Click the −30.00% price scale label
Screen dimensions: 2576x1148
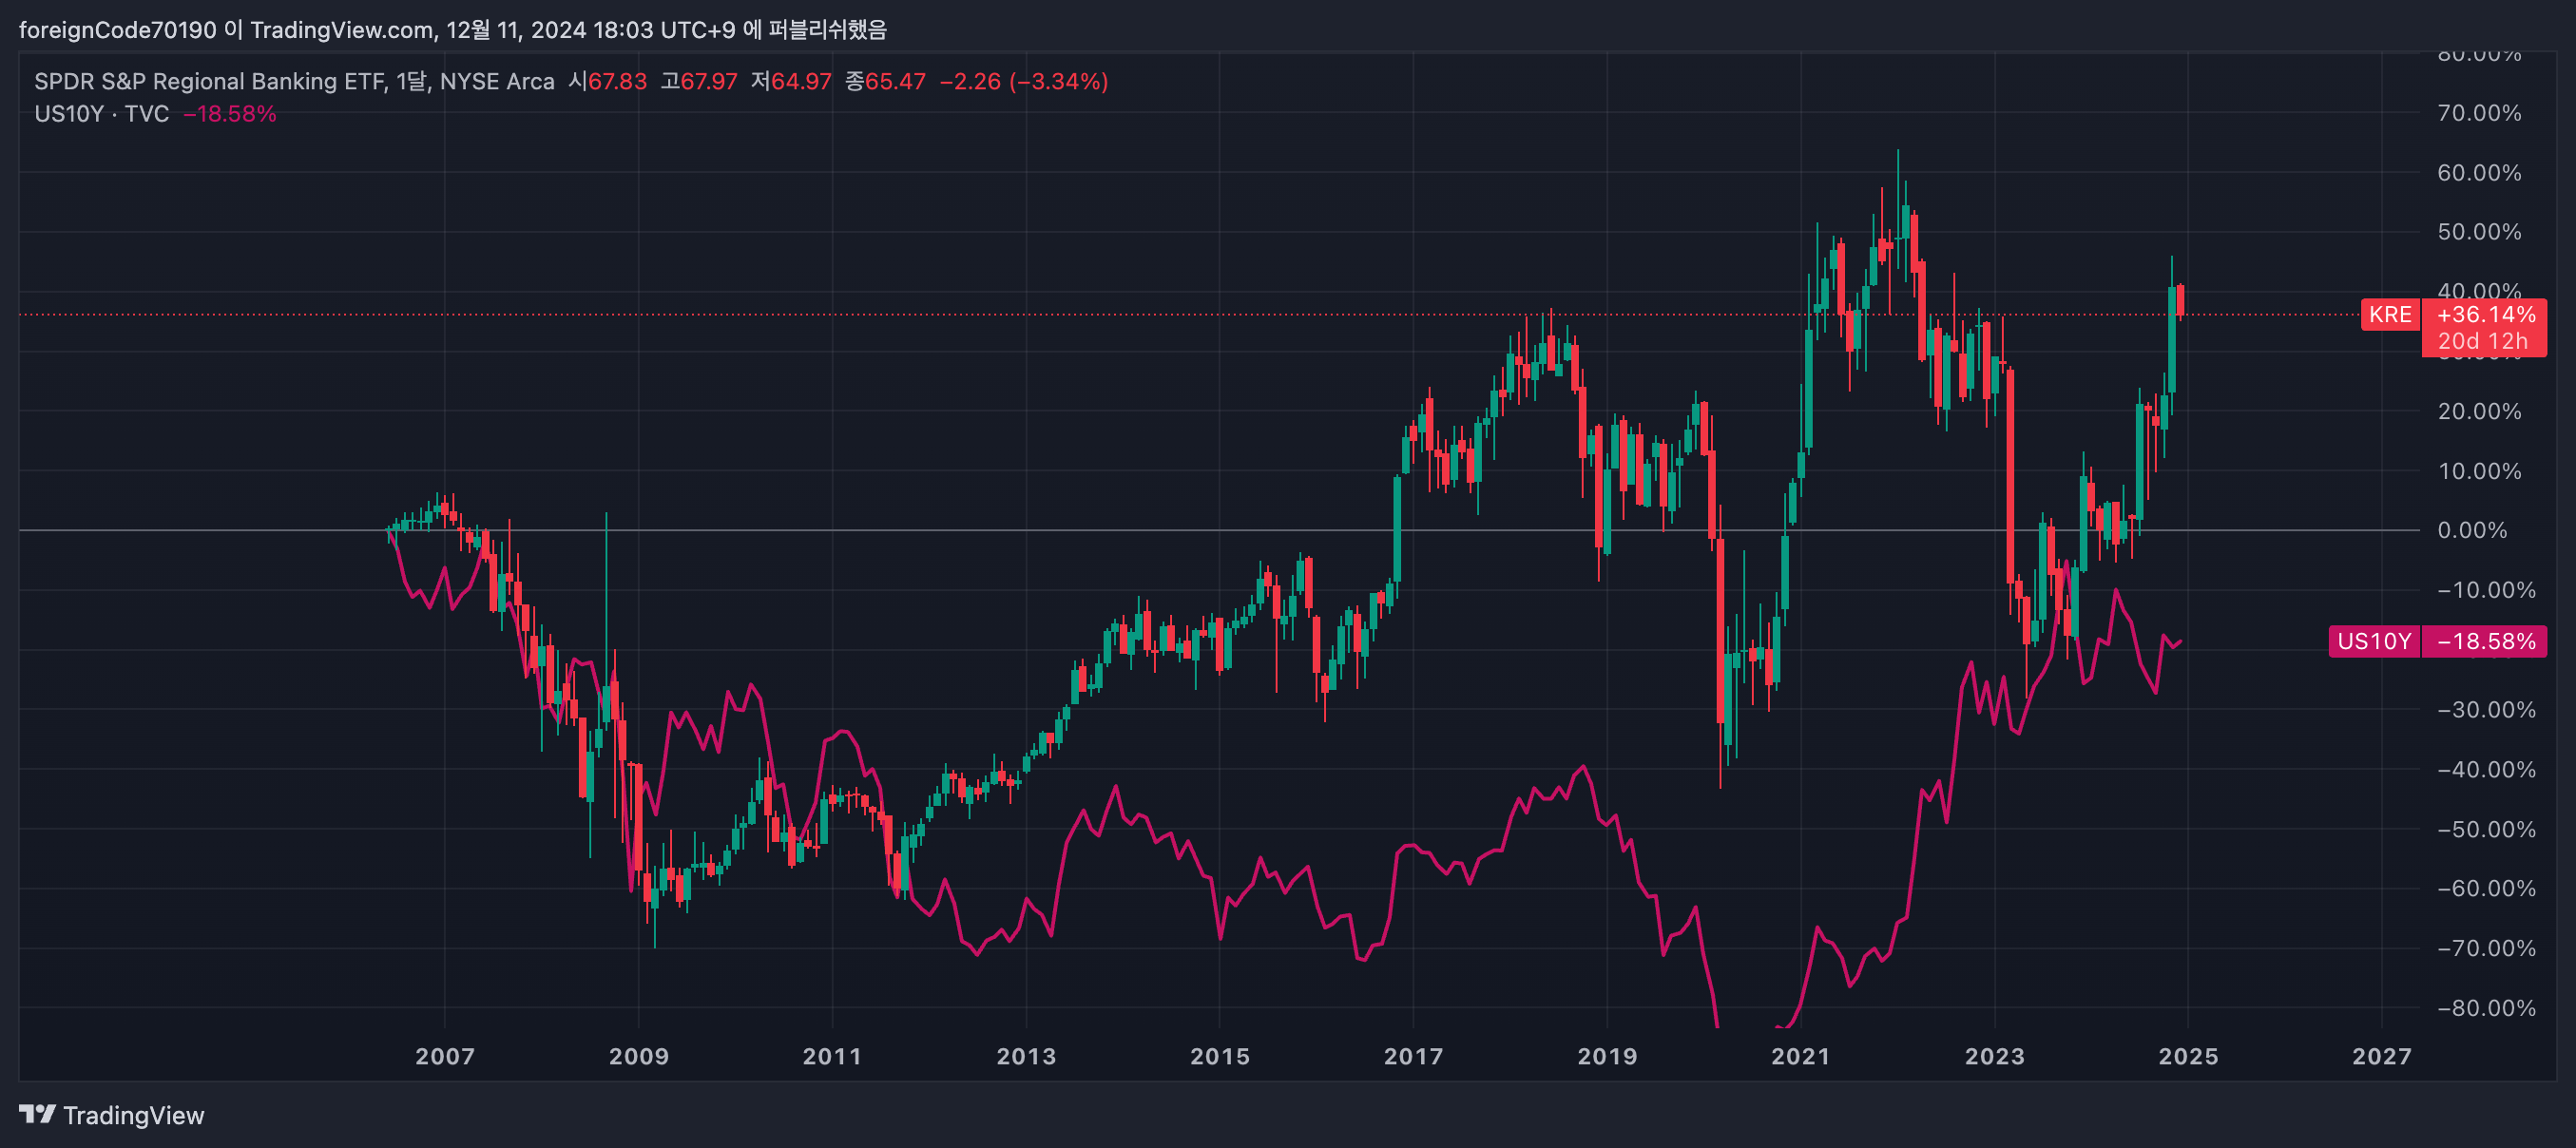pos(2486,710)
